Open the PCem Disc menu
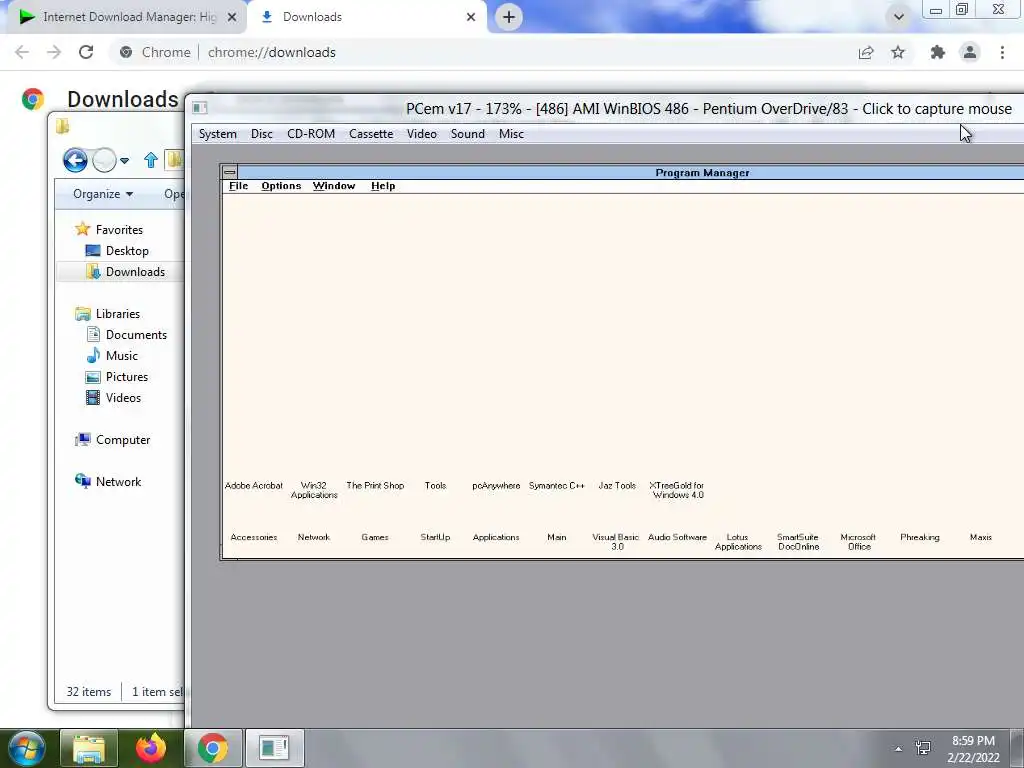1024x768 pixels. coord(261,134)
